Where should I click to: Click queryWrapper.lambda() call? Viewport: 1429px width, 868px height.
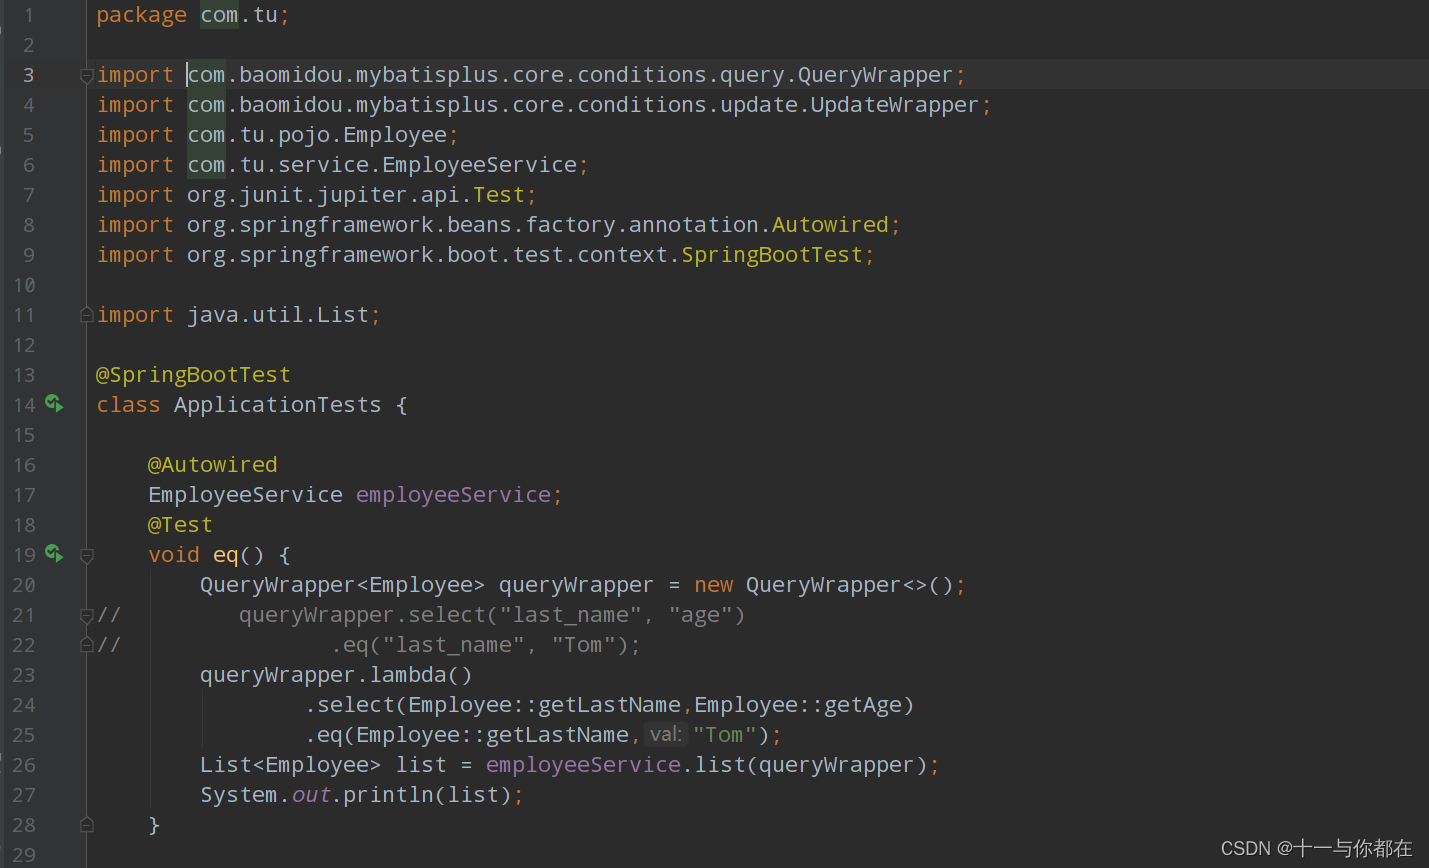click(336, 675)
